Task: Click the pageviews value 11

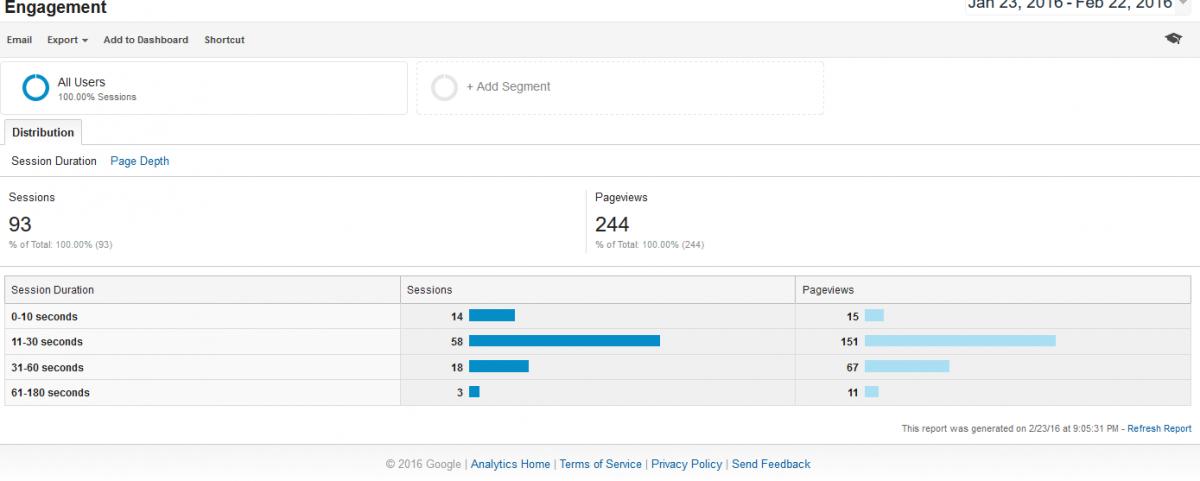Action: [x=853, y=393]
